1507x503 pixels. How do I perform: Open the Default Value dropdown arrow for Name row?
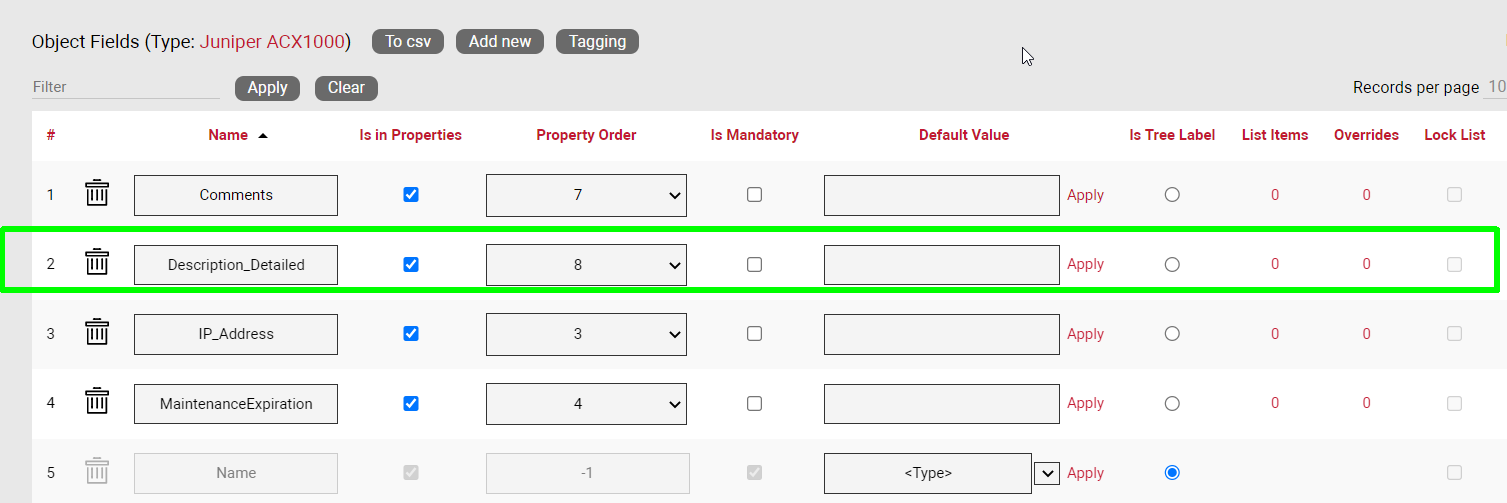(1046, 473)
